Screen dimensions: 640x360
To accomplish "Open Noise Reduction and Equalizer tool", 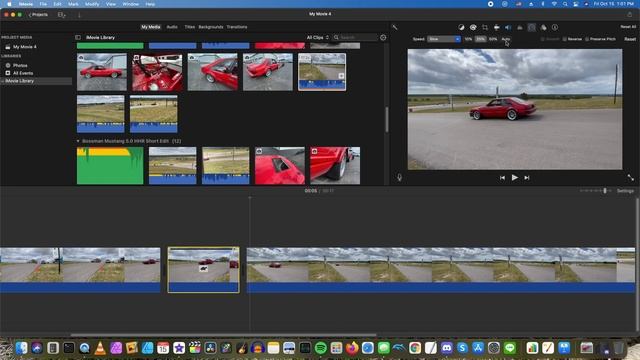I will (520, 27).
